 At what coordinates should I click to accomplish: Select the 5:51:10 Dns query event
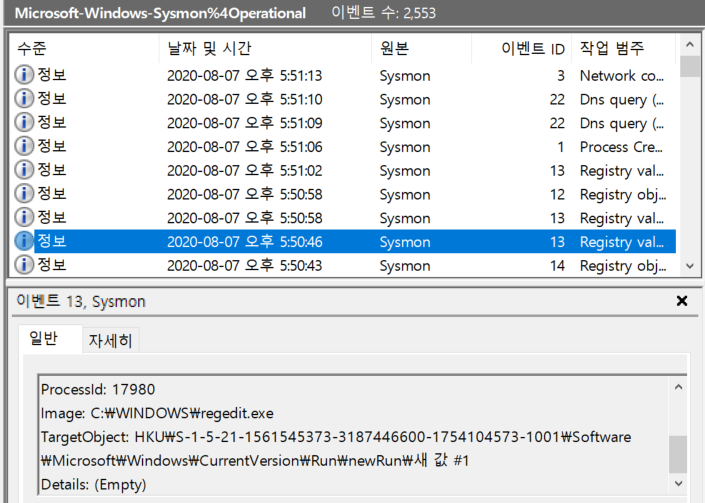click(x=343, y=99)
